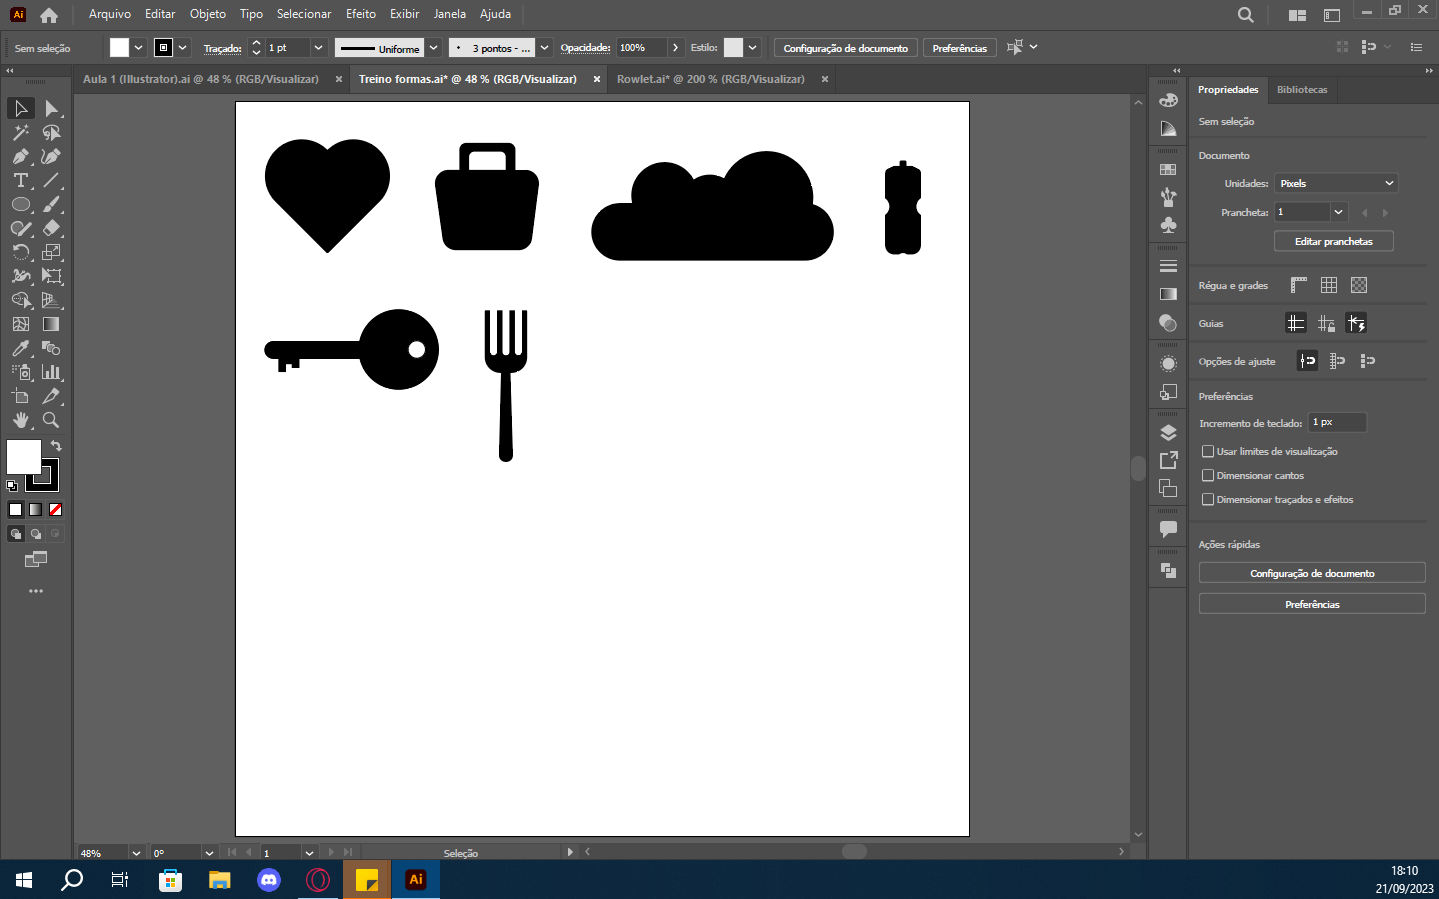Click Preferências in control bar
The height and width of the screenshot is (899, 1439).
coord(959,48)
